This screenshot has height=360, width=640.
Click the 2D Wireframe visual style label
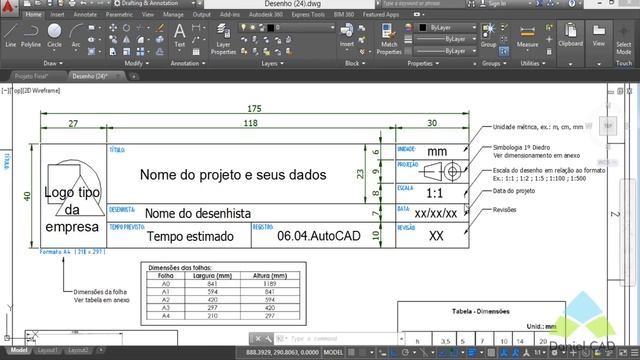[41, 91]
